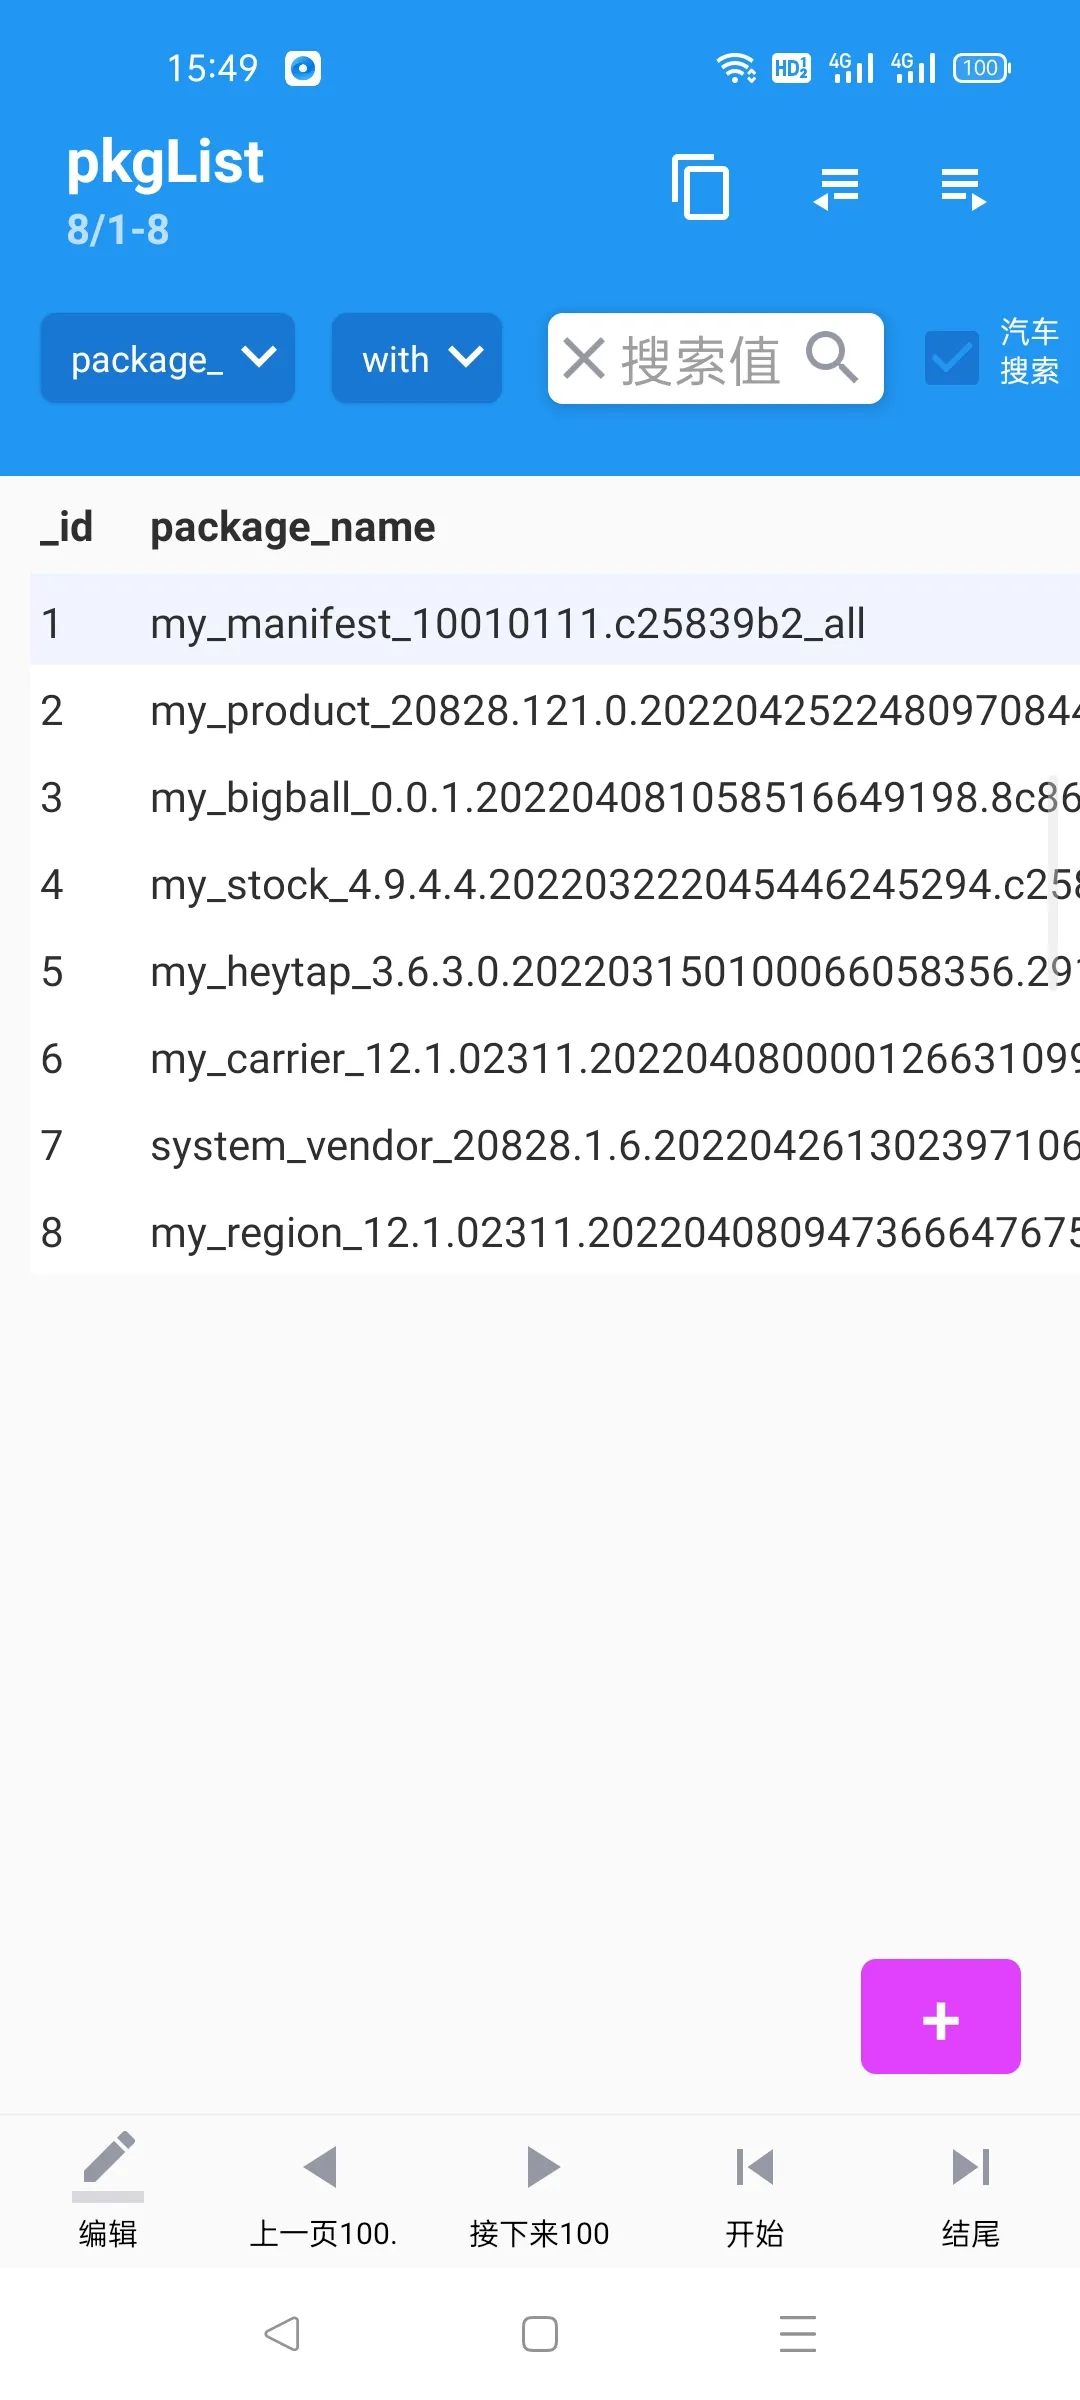Select the system_vendor_20828 row
This screenshot has height=2400, width=1080.
(555, 1145)
